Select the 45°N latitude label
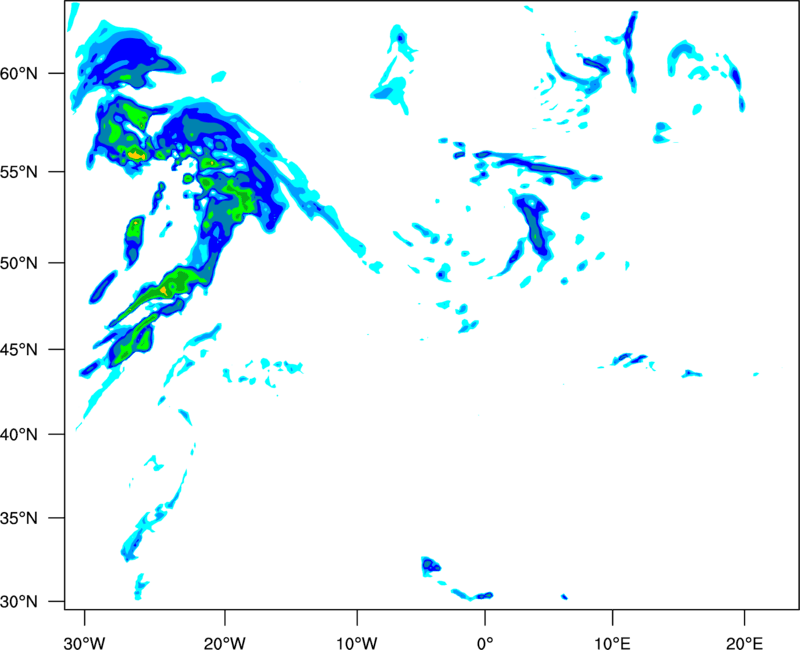The image size is (800, 650). pos(19,350)
